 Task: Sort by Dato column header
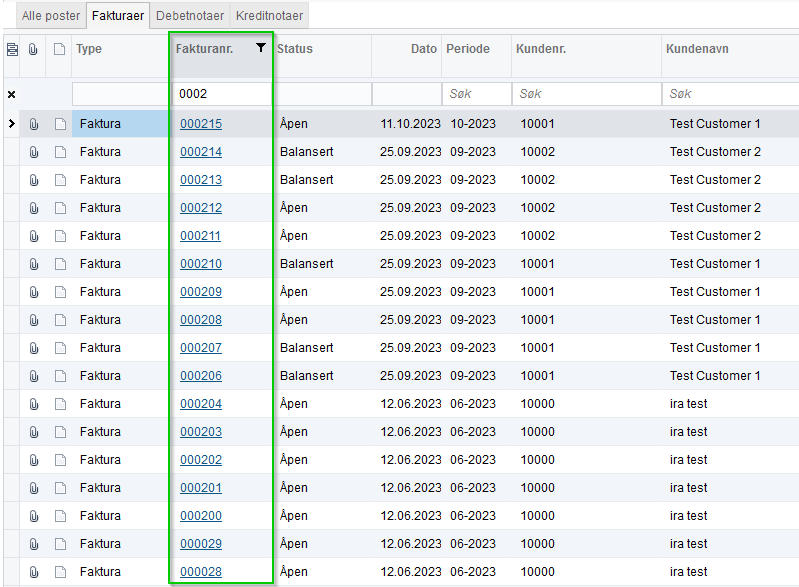pos(423,49)
